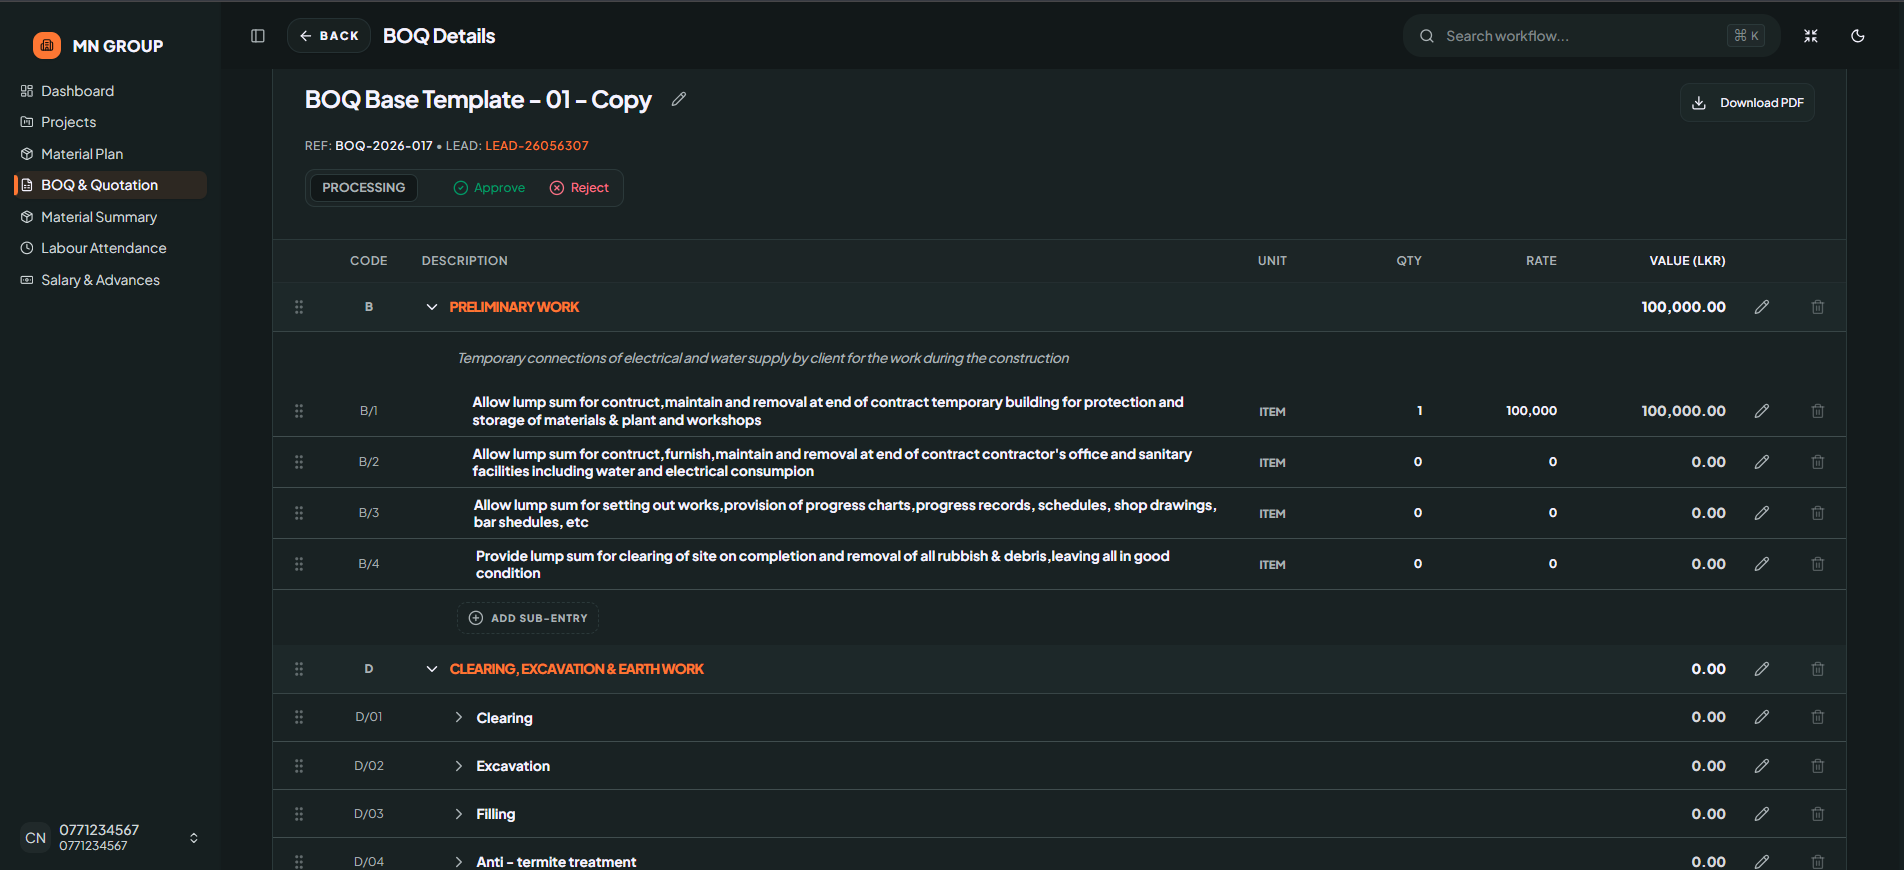Edit item B/4 with pencil icon

tap(1762, 564)
